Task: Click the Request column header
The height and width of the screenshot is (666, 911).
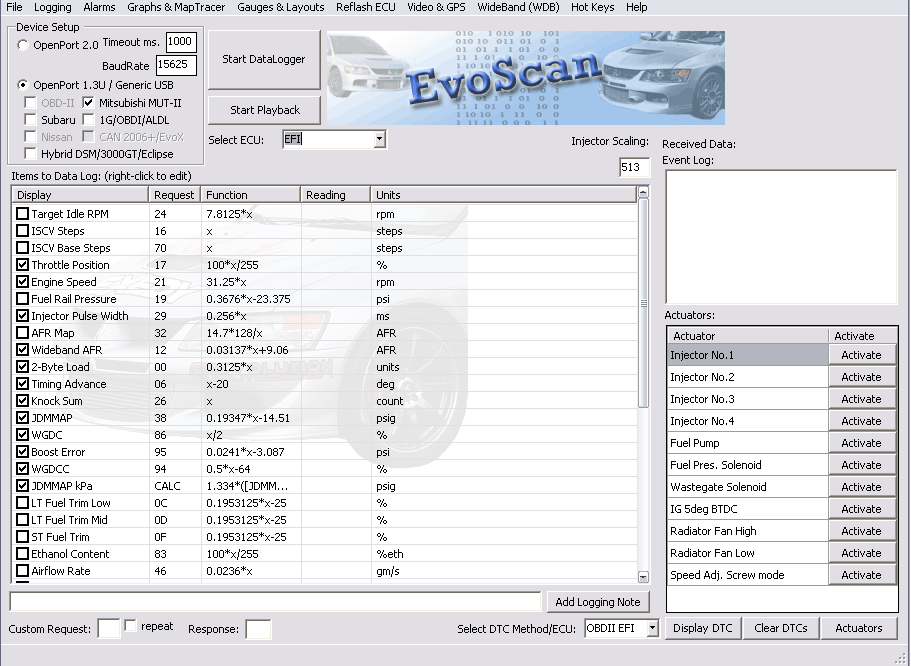Action: point(175,195)
